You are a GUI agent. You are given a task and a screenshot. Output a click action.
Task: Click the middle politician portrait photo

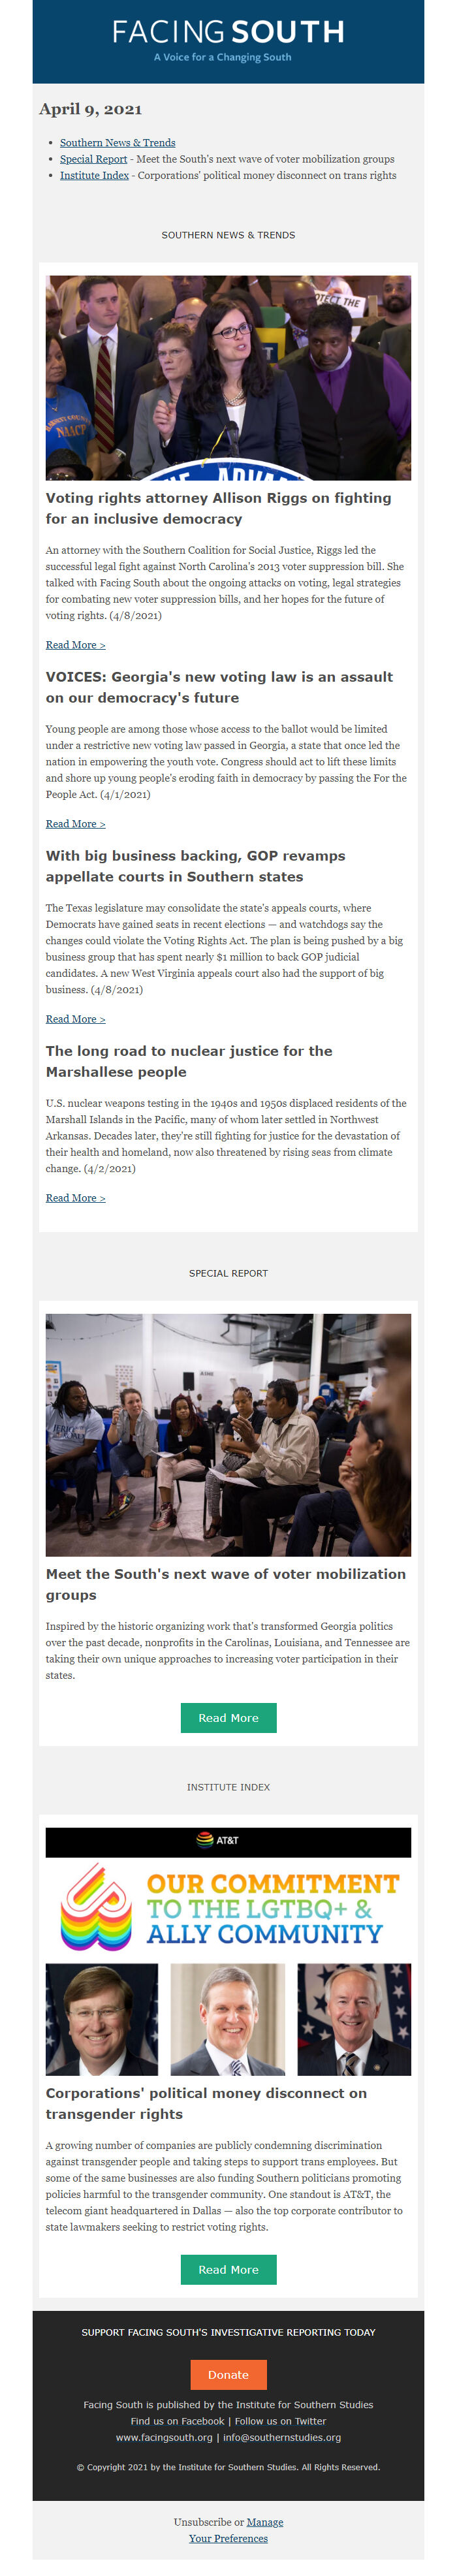(228, 2019)
